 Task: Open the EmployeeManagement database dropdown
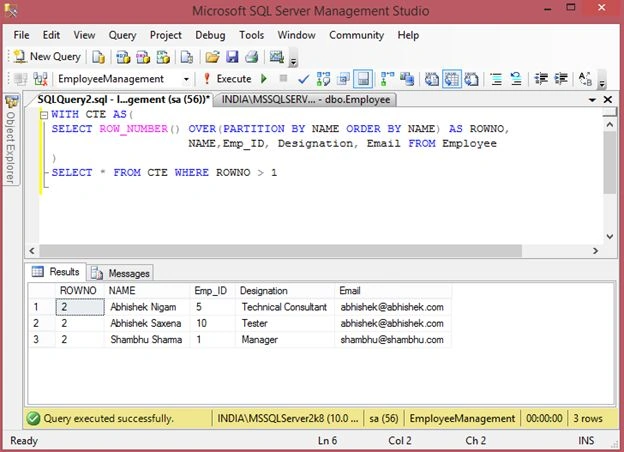[x=185, y=79]
